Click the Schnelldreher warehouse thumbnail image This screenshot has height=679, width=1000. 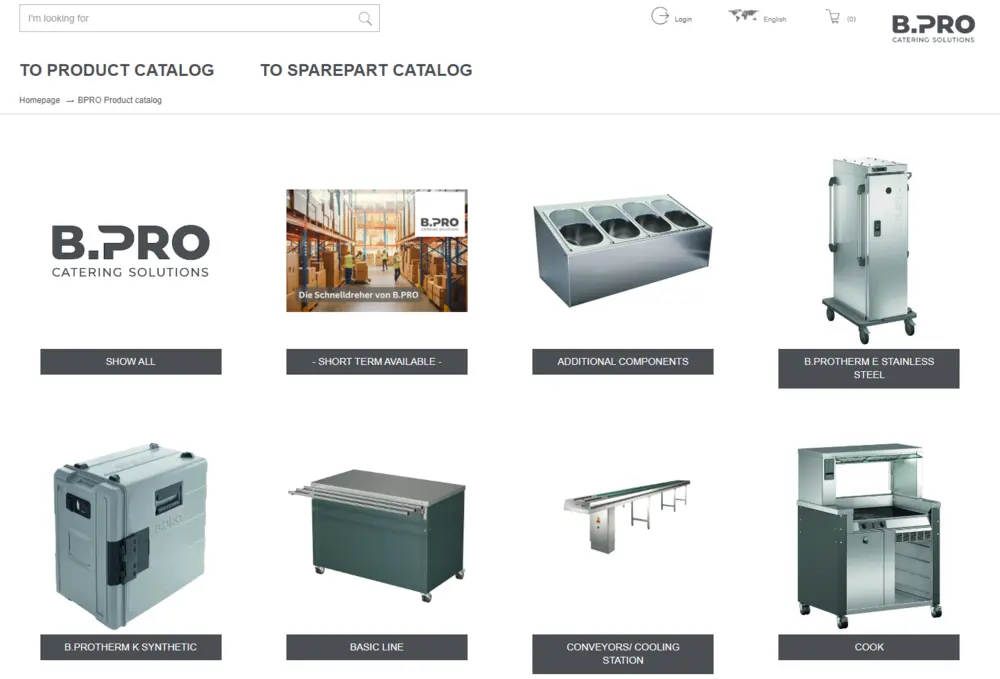click(376, 250)
